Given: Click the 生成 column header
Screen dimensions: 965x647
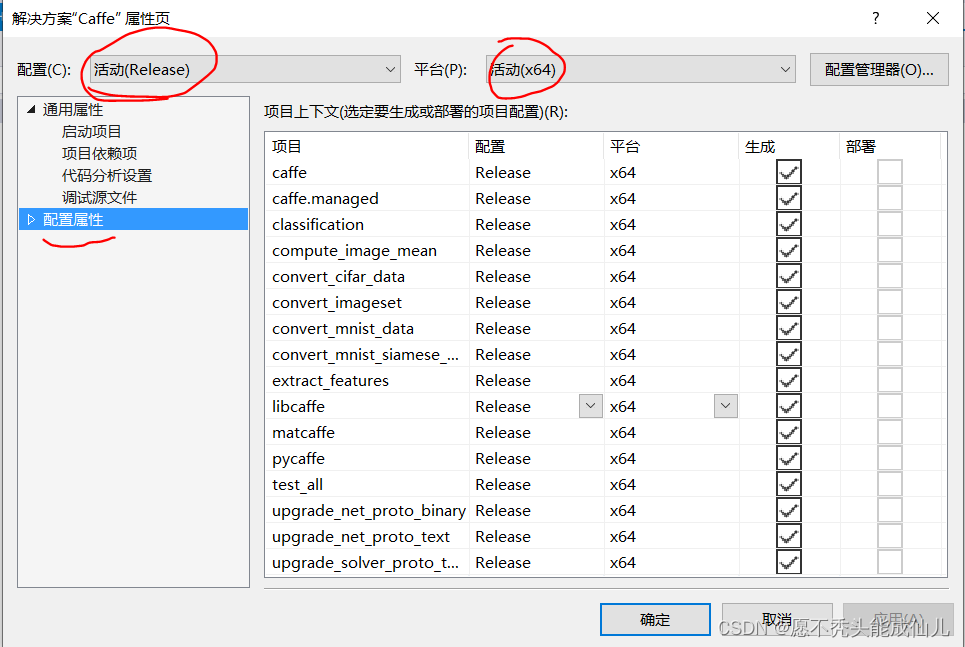Looking at the screenshot, I should [789, 147].
